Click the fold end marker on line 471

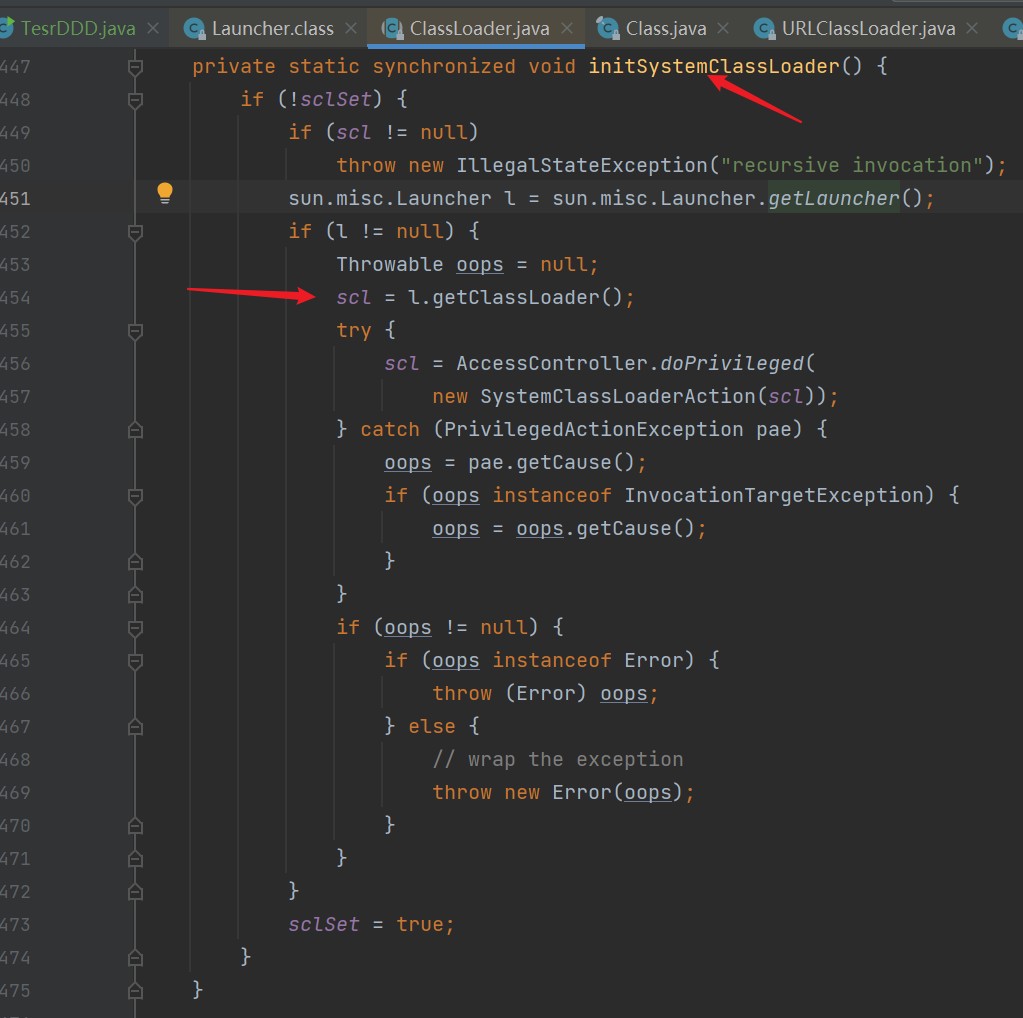click(135, 859)
